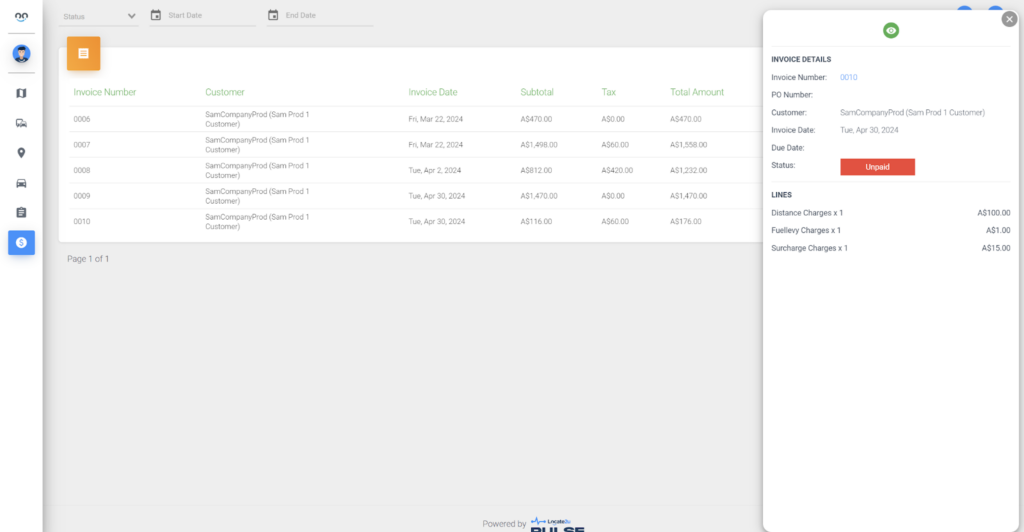The height and width of the screenshot is (532, 1024).
Task: Open the clipboard tasks icon in the sidebar
Action: point(22,213)
